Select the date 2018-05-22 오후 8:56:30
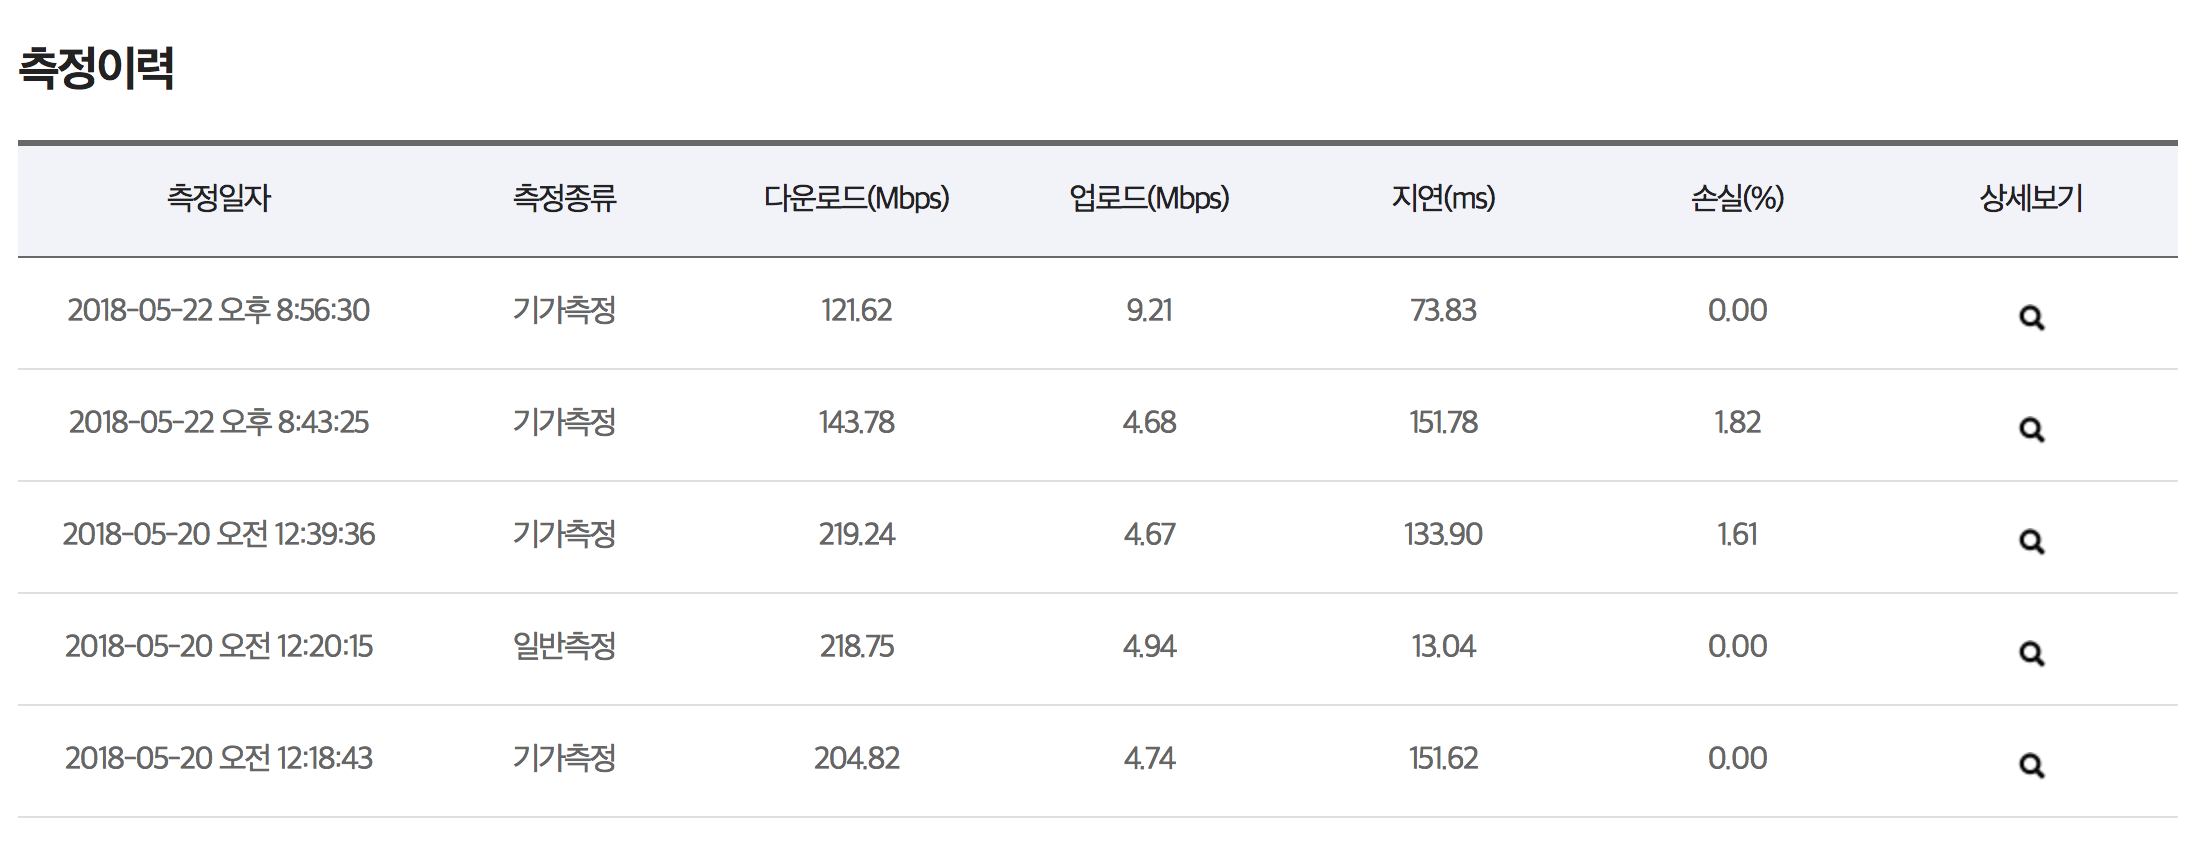This screenshot has width=2196, height=850. (x=219, y=310)
